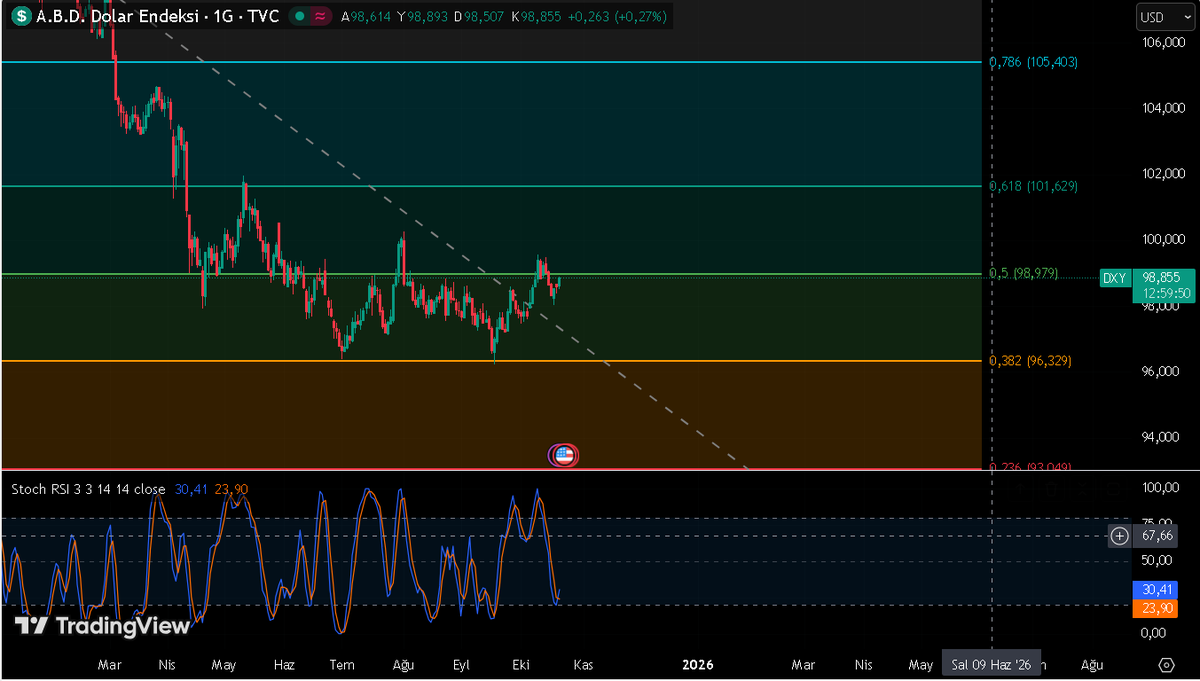1200x681 pixels.
Task: Click the green dollar symbol logo
Action: tap(20, 17)
